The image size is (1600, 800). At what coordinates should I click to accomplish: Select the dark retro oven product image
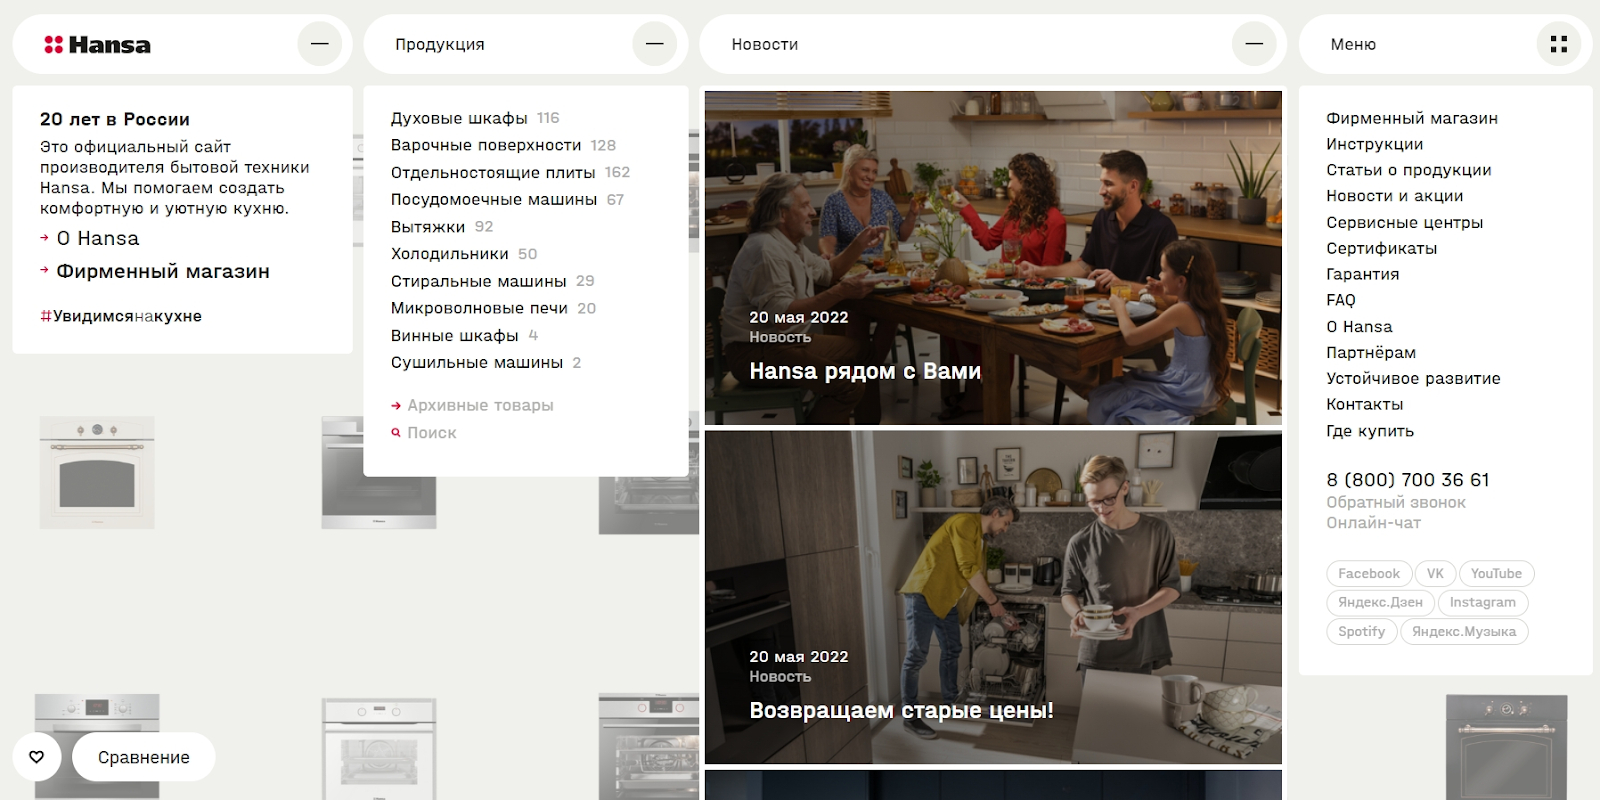(x=1507, y=747)
